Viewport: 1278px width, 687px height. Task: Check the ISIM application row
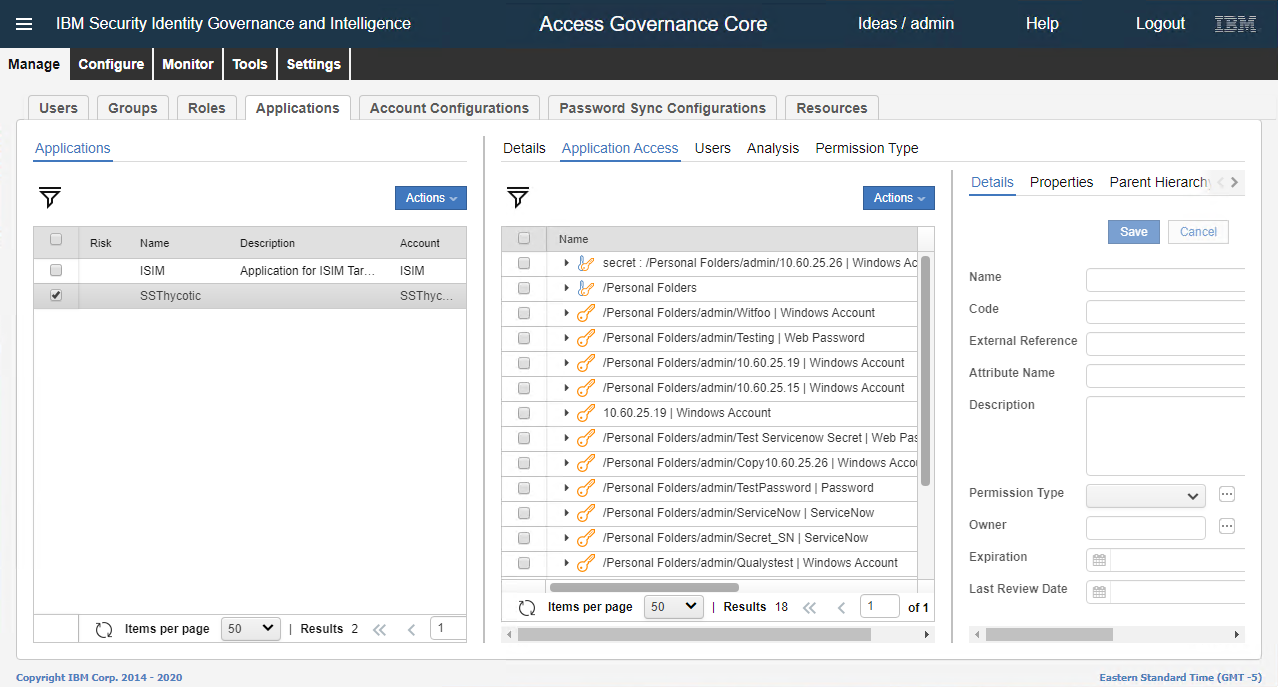(56, 270)
